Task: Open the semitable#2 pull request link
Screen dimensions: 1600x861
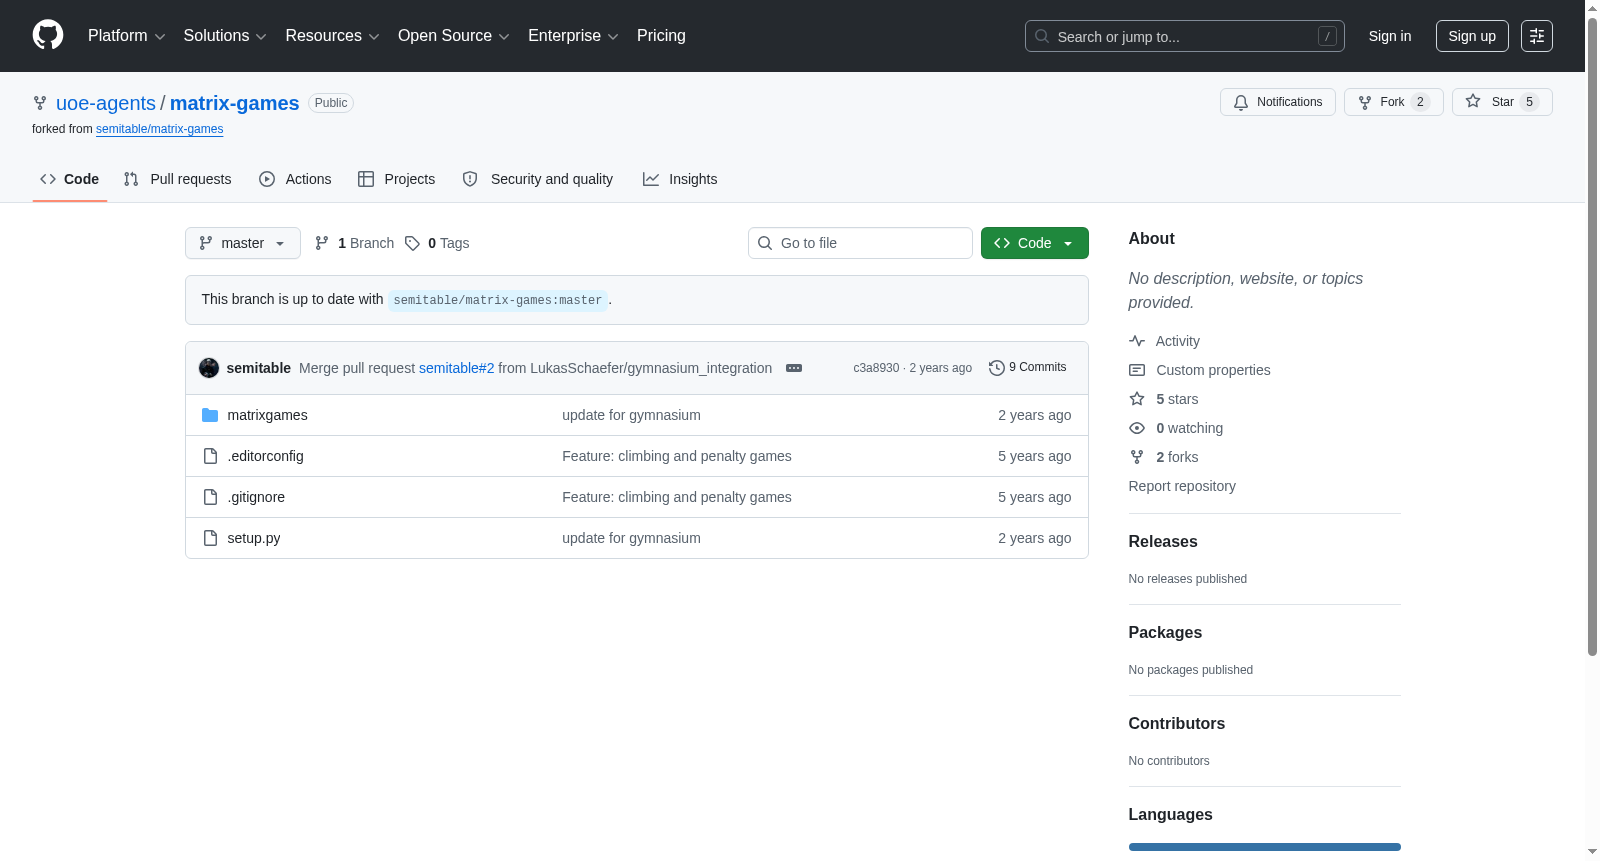Action: coord(457,368)
